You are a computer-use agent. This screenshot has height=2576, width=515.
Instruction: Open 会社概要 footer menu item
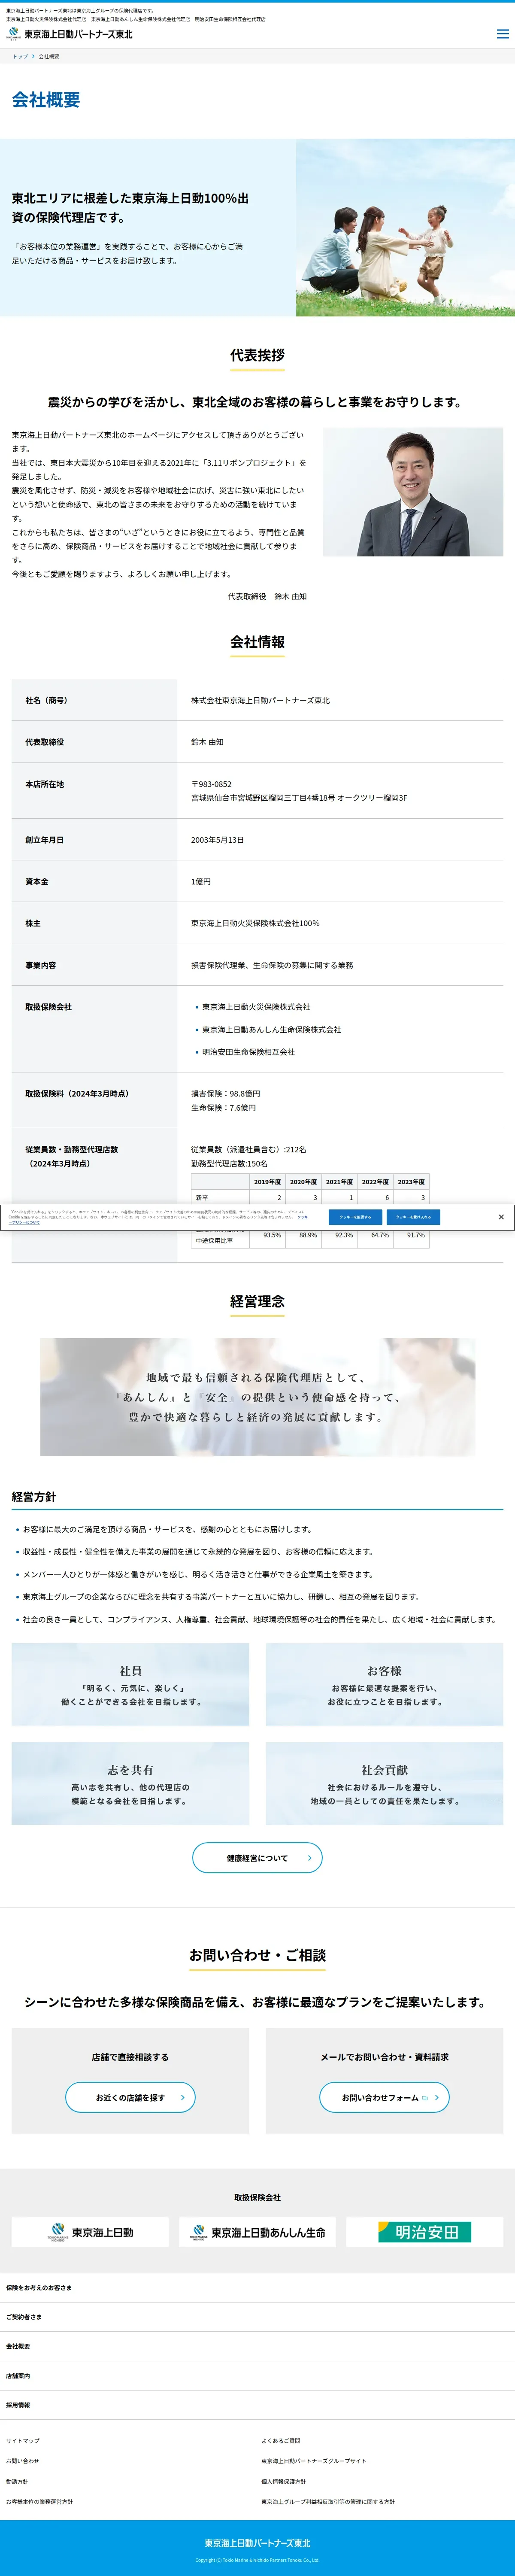(x=257, y=2346)
